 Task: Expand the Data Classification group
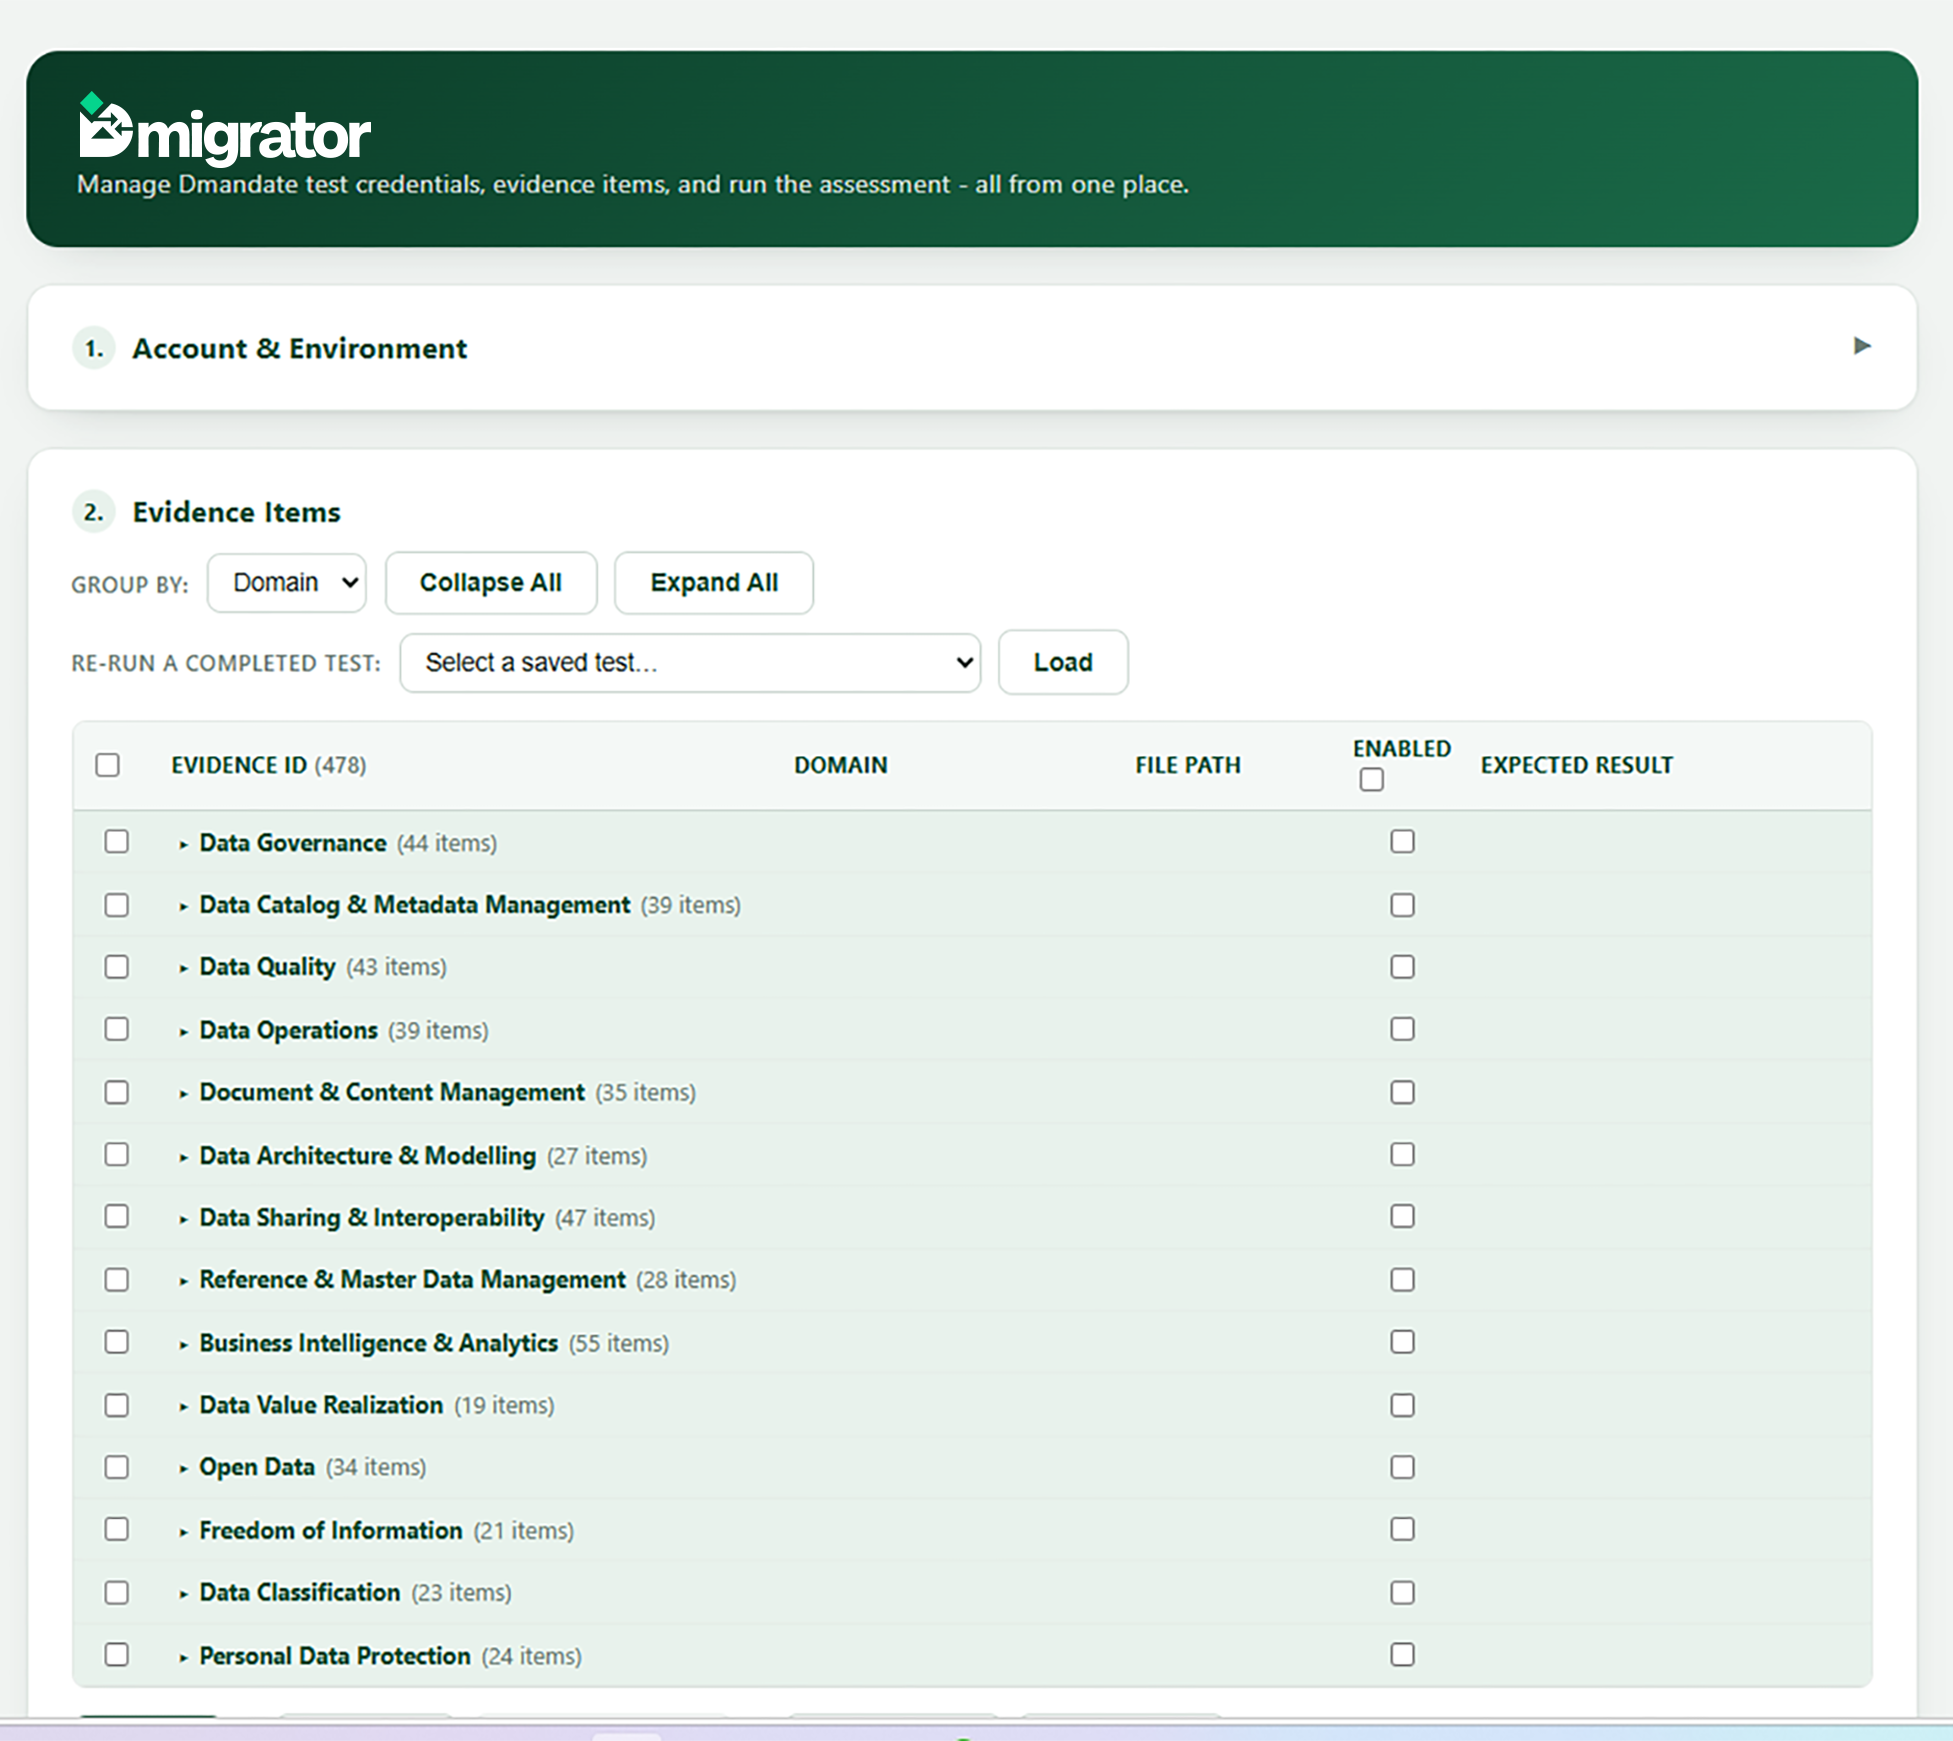point(183,1595)
